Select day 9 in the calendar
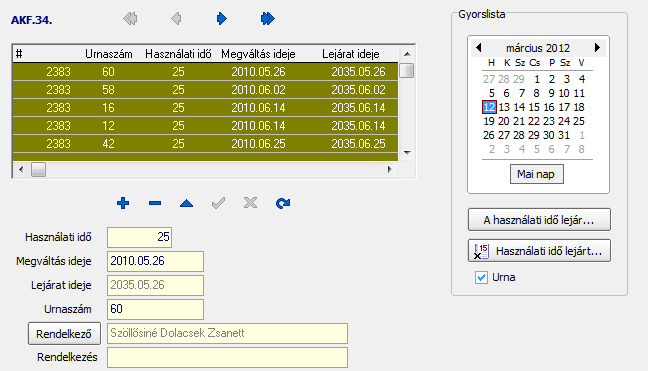Screen dimensions: 648x371 (551, 93)
